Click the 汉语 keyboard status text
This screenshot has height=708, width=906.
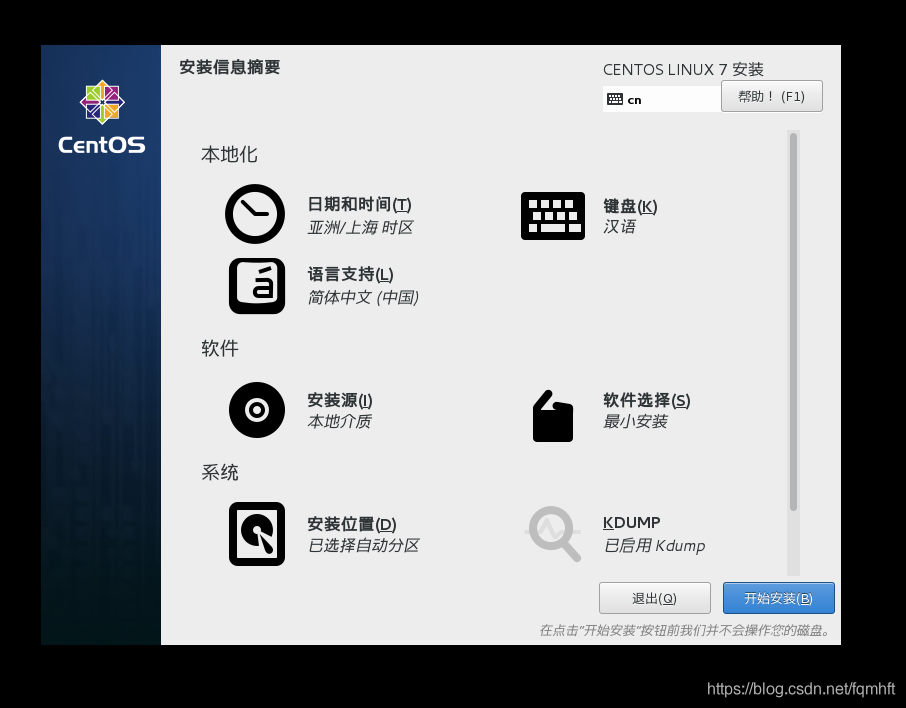tap(619, 227)
